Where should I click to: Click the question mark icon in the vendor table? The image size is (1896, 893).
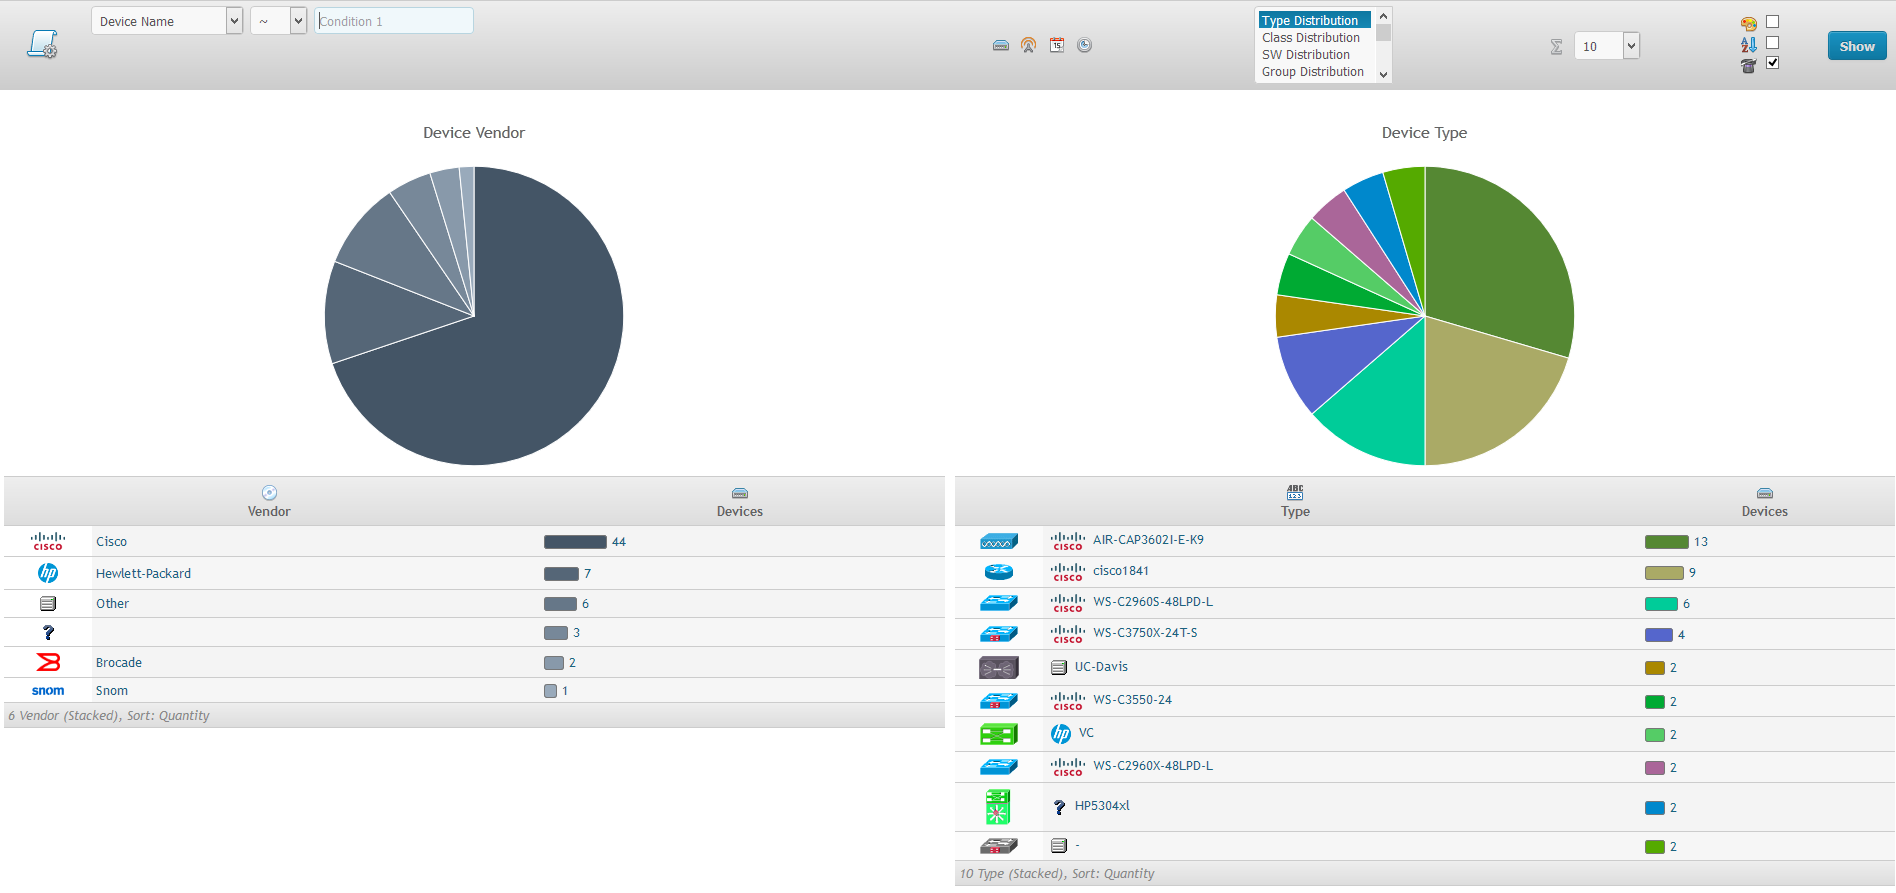[x=48, y=632]
